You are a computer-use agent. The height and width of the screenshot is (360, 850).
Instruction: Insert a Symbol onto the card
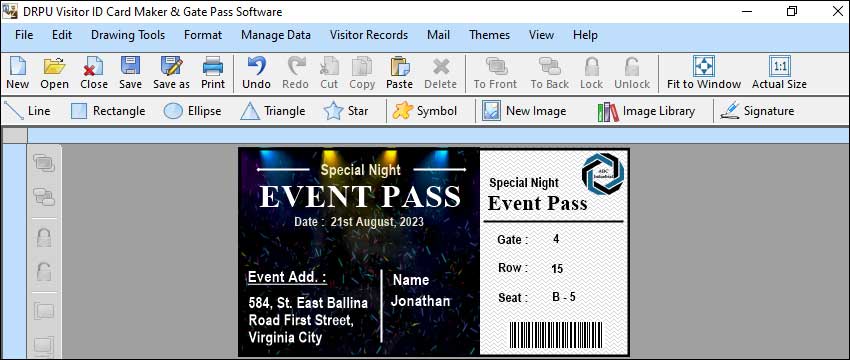[425, 111]
